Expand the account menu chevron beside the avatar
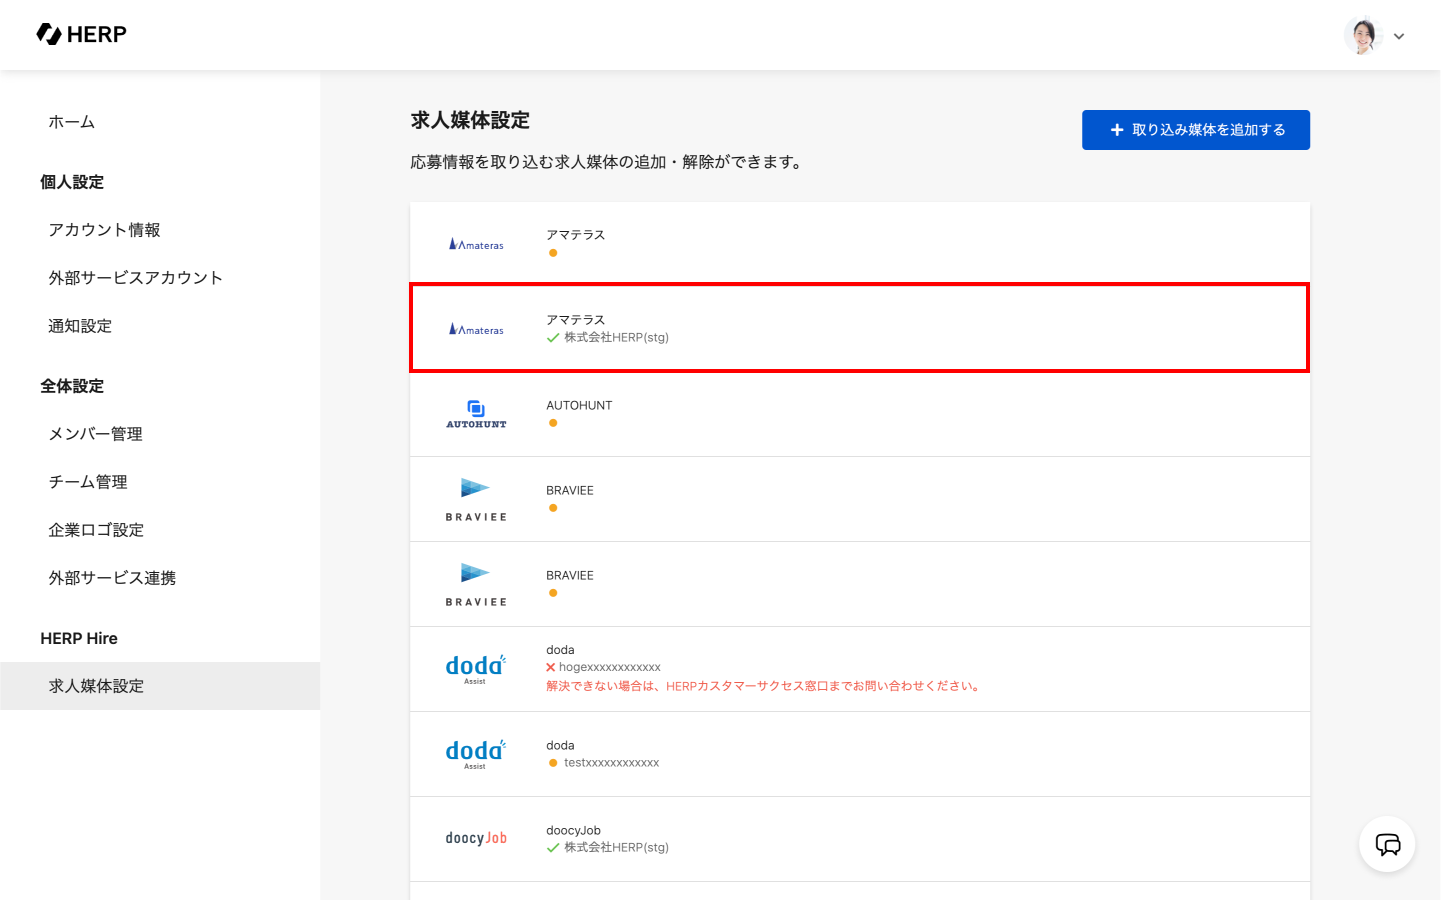This screenshot has height=900, width=1441. (x=1399, y=36)
